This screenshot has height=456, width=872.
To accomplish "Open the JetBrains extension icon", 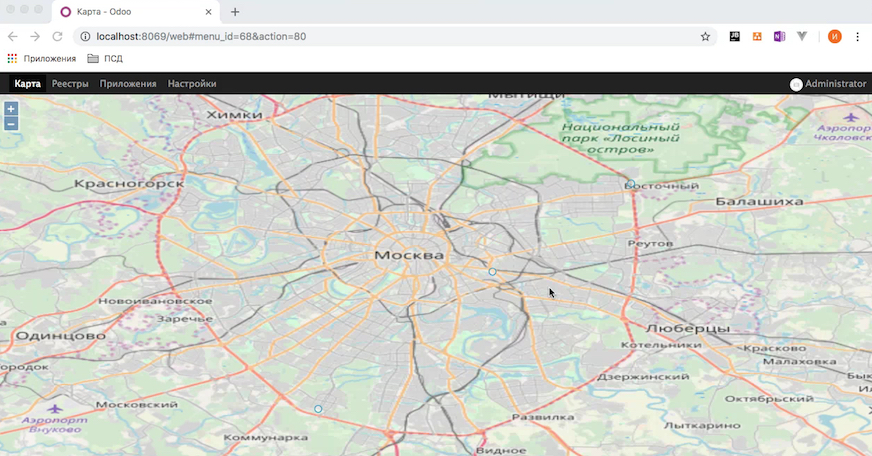I will click(x=735, y=36).
